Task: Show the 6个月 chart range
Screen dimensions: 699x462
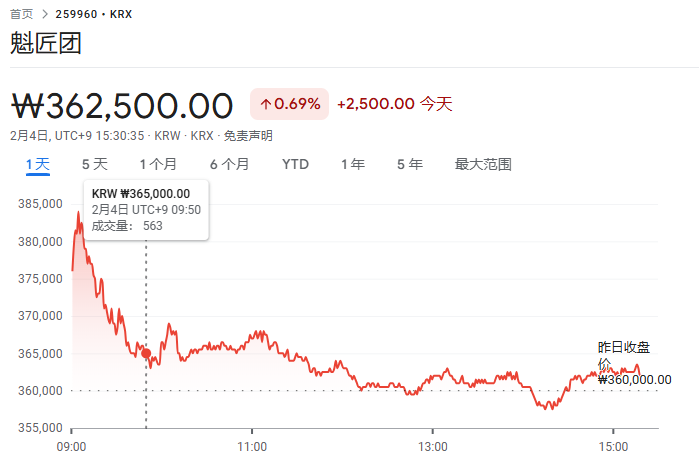Action: click(230, 165)
